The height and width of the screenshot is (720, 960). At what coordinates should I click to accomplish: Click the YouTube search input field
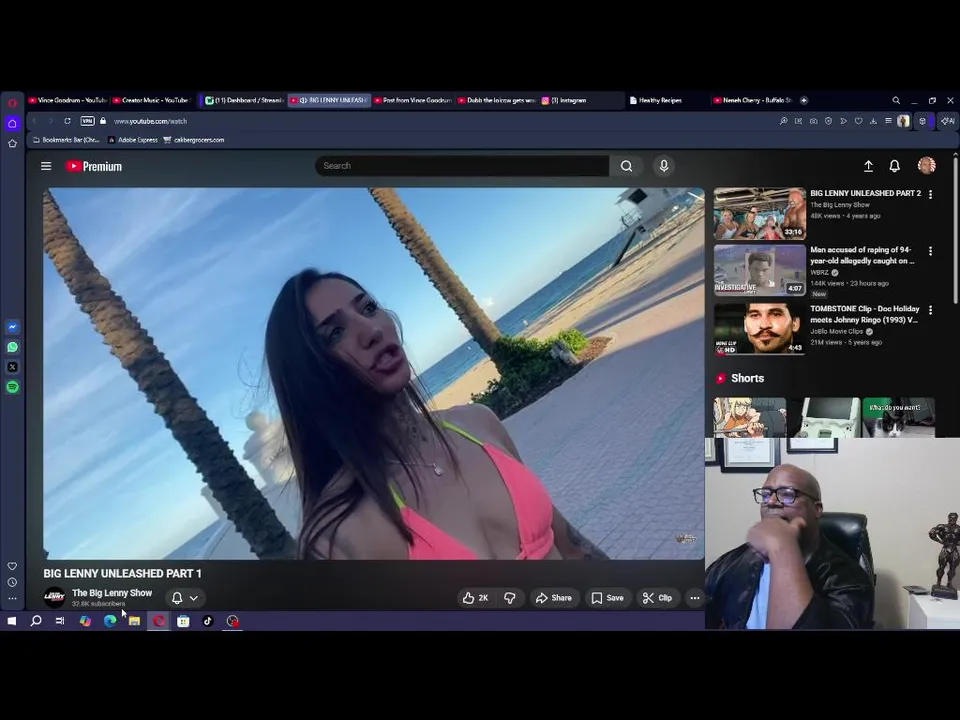click(x=462, y=166)
